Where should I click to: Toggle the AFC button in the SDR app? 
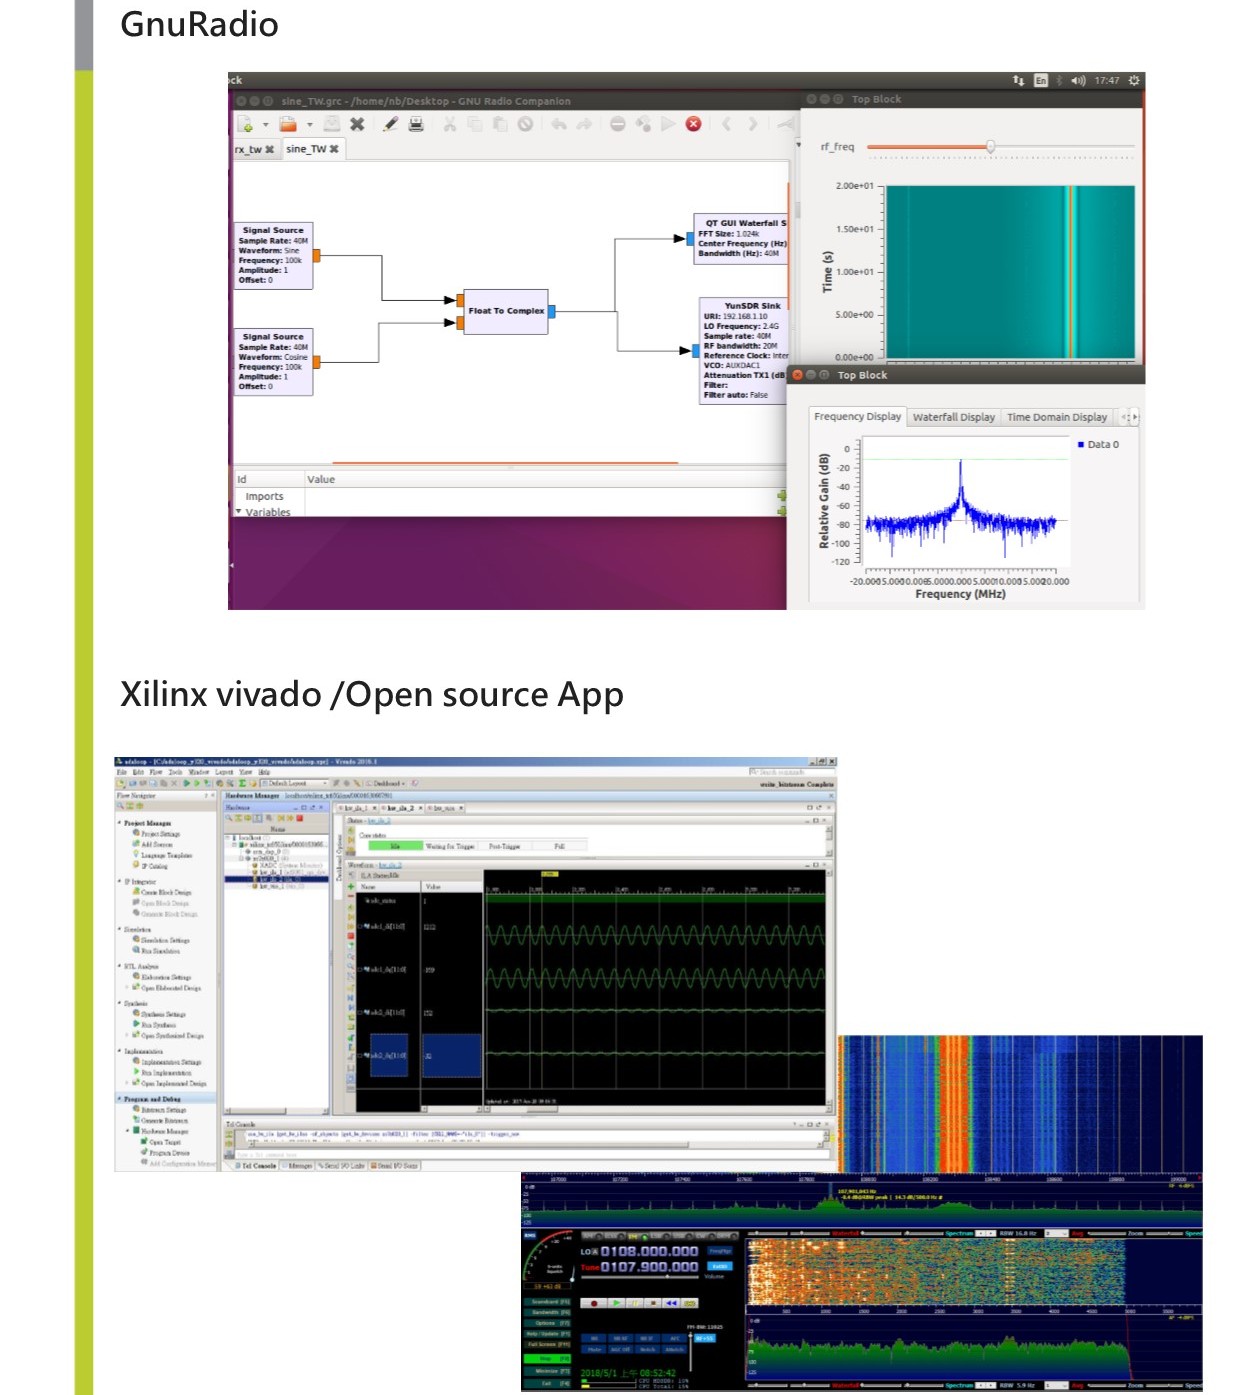point(675,1338)
